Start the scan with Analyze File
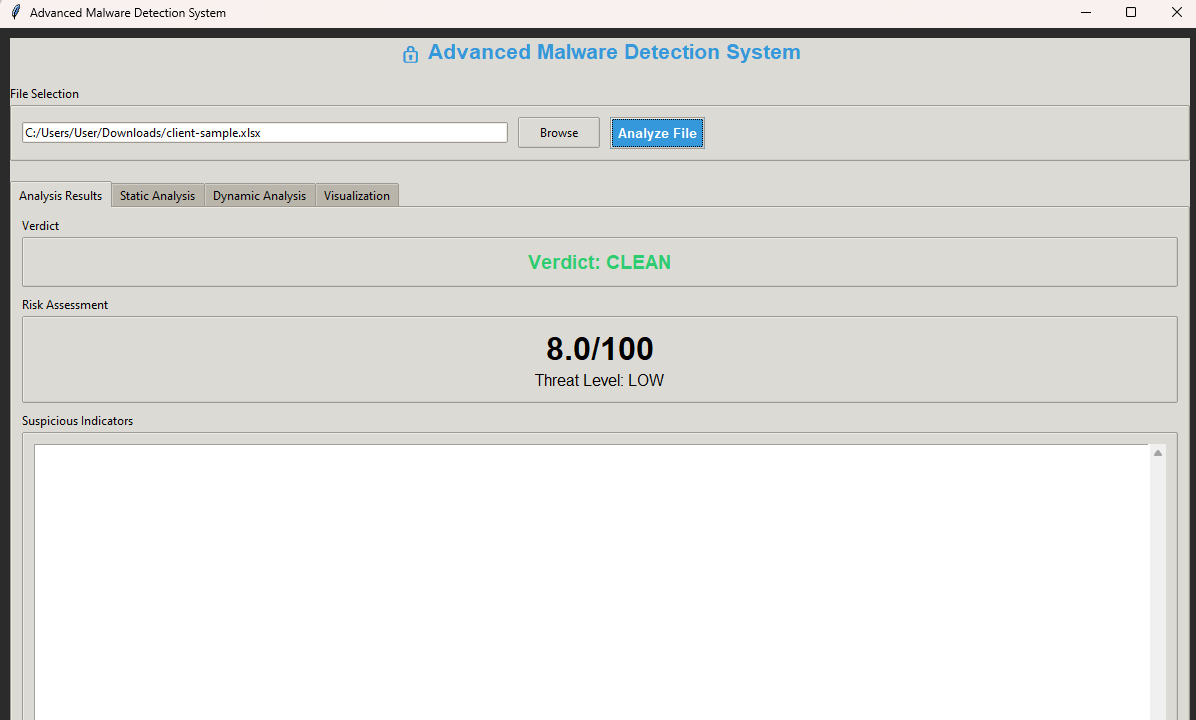 (x=657, y=133)
